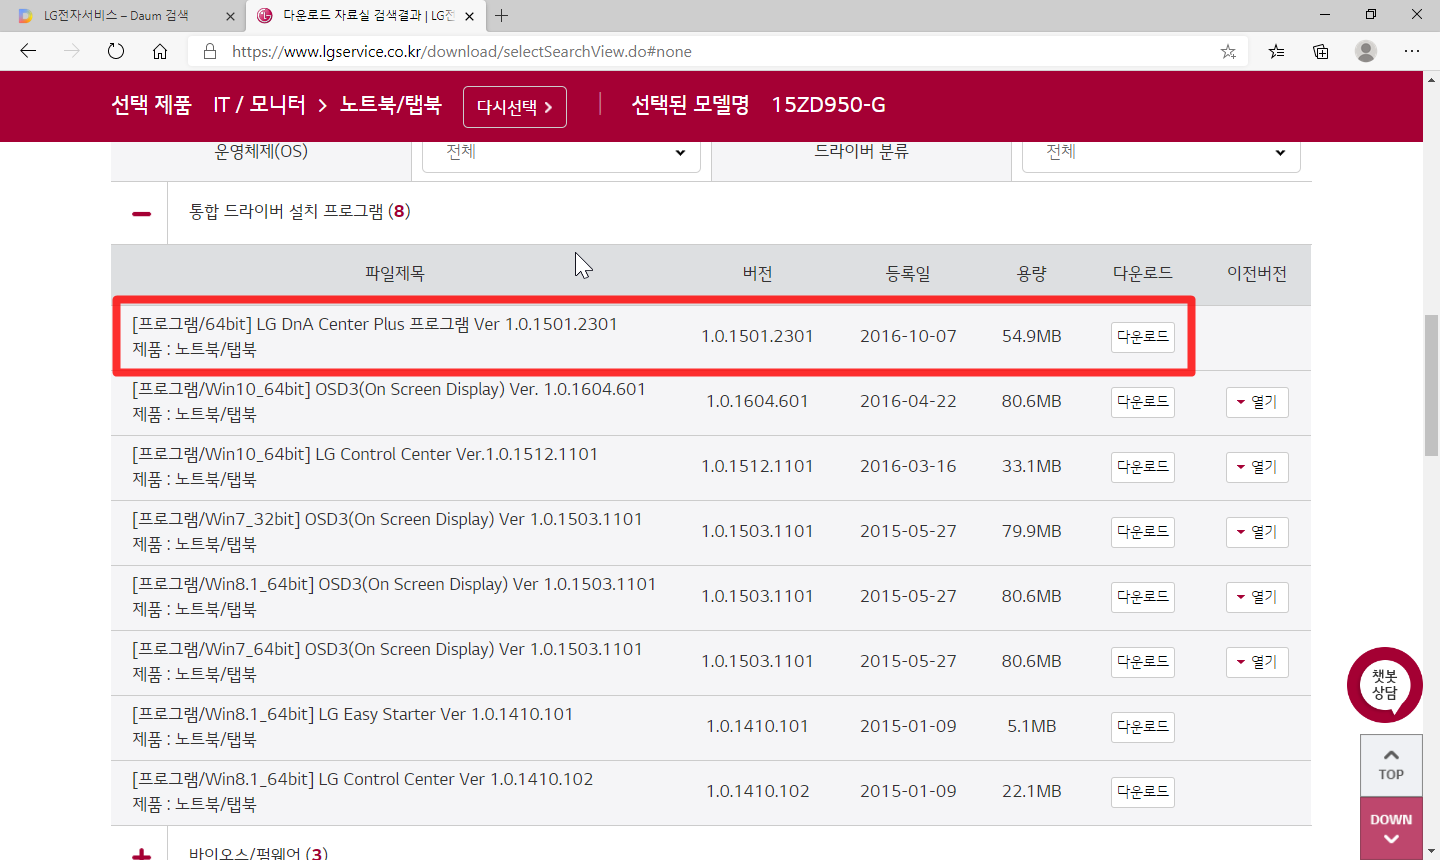Download LG DnA Center Plus program
Image resolution: width=1440 pixels, height=860 pixels.
point(1142,337)
